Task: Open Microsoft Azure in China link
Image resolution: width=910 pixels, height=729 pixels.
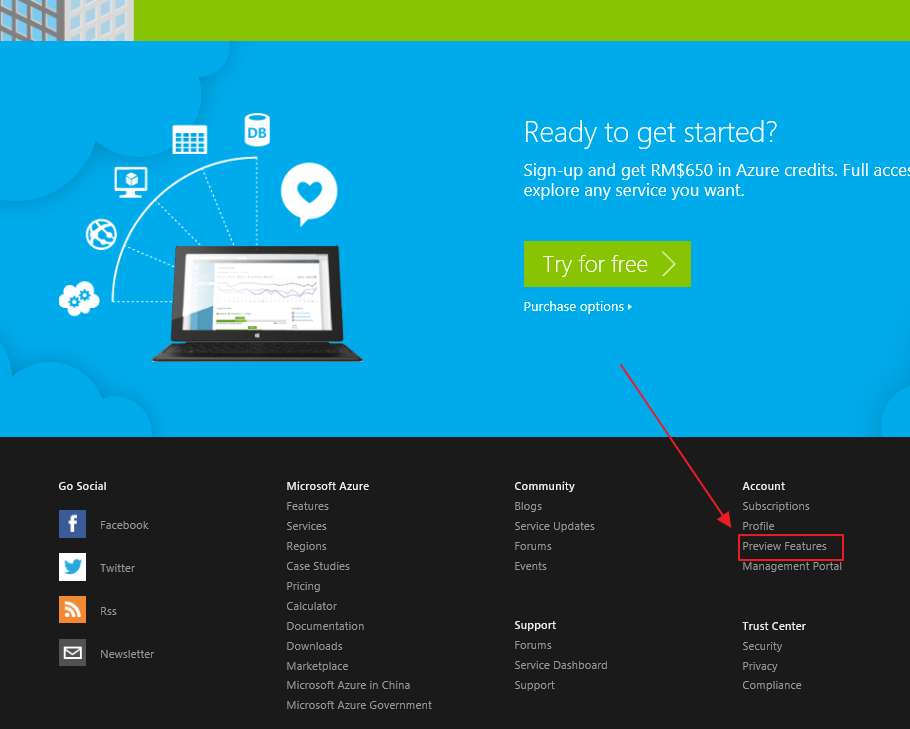Action: (x=348, y=685)
